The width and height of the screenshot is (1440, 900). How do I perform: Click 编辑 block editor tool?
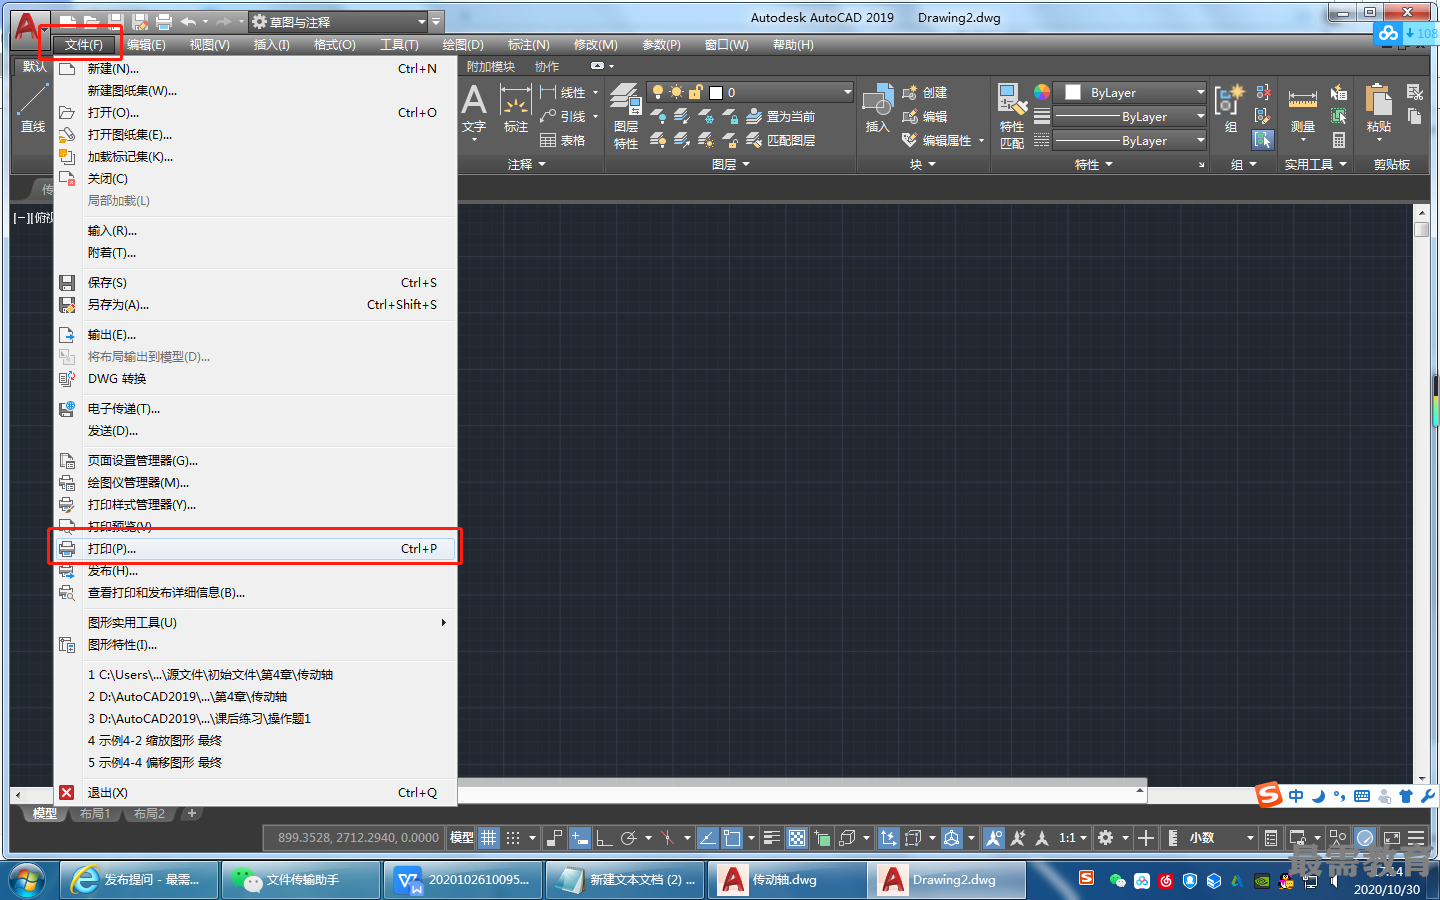click(924, 116)
